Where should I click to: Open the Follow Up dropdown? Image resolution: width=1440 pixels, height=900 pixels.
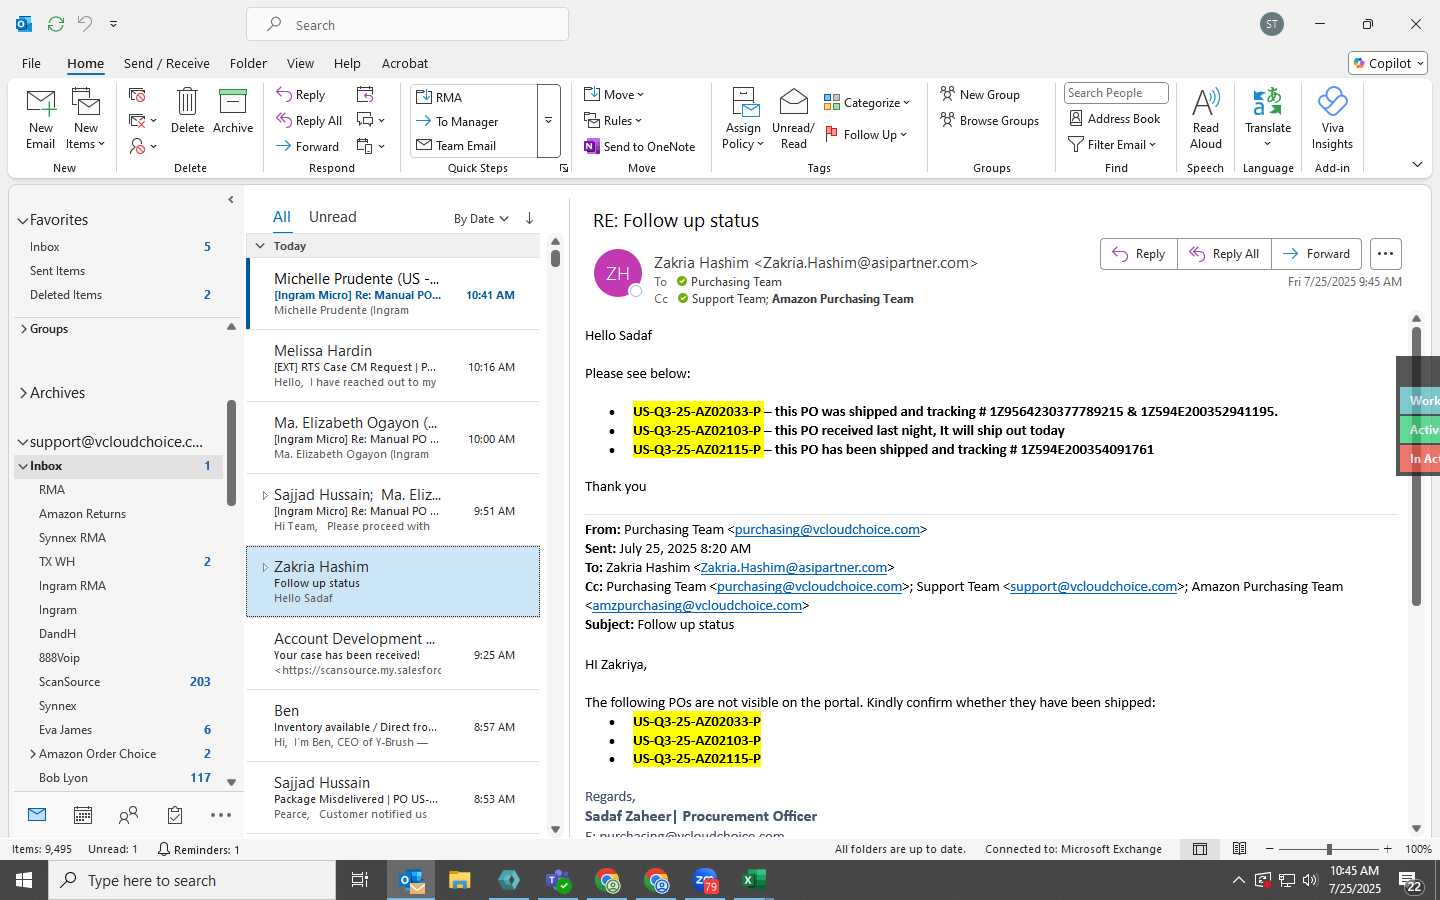[866, 135]
